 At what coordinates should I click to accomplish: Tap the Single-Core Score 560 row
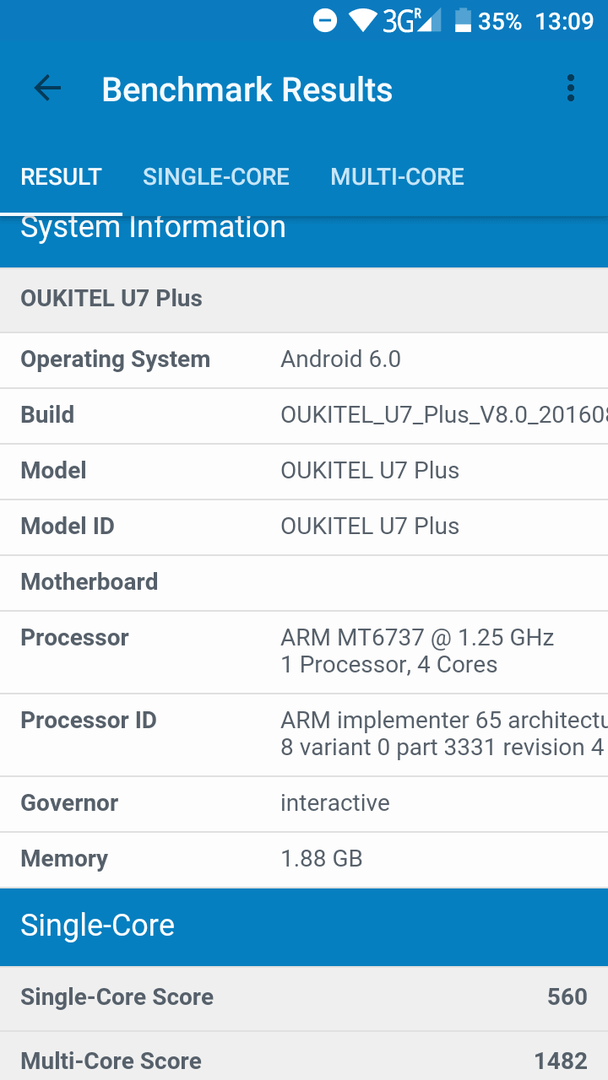tap(304, 997)
